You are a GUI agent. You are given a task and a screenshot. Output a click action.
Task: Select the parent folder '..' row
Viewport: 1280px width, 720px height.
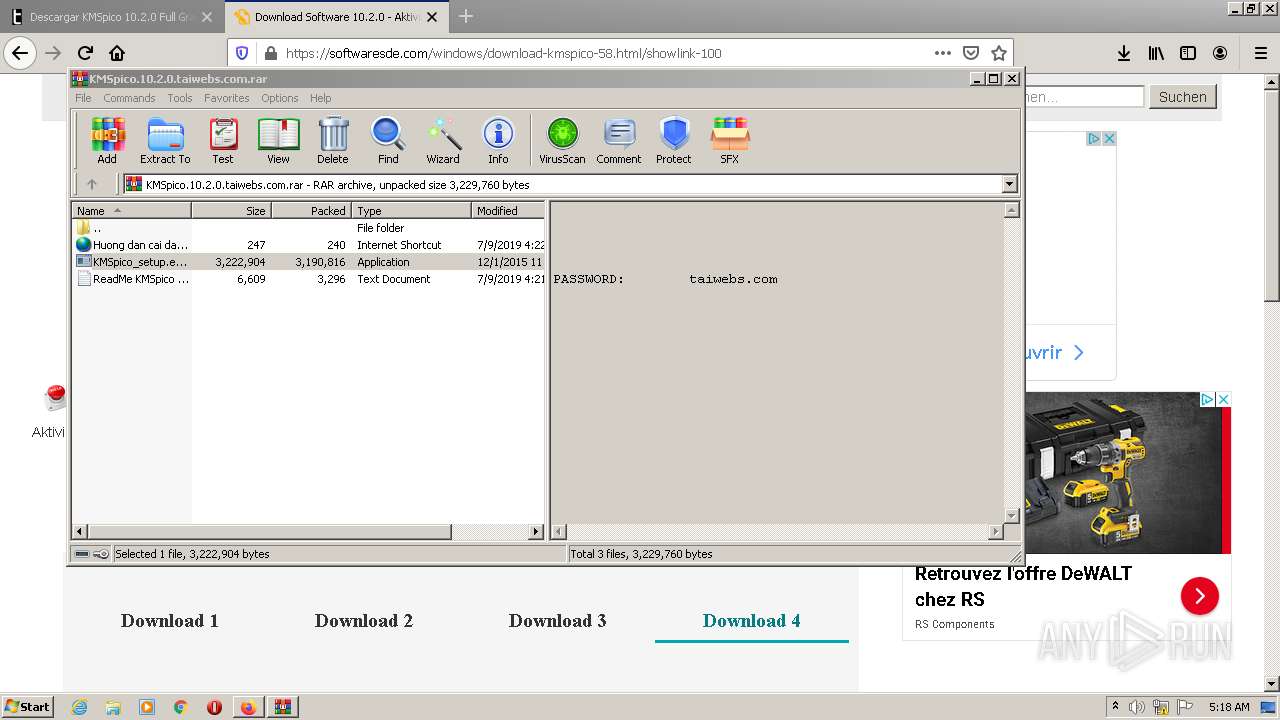coord(308,228)
